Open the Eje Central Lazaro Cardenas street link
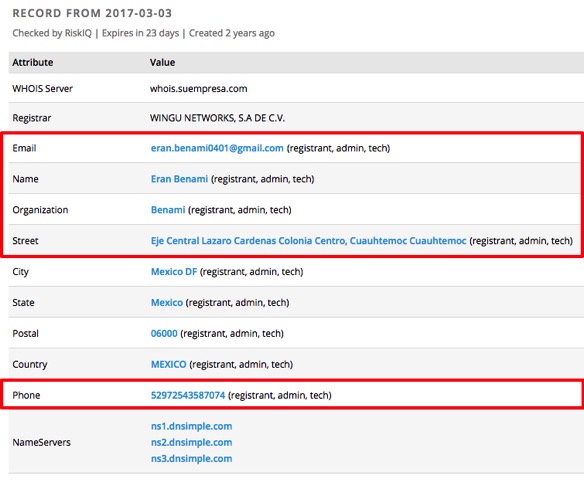Screen dimensions: 584x486 pos(308,241)
